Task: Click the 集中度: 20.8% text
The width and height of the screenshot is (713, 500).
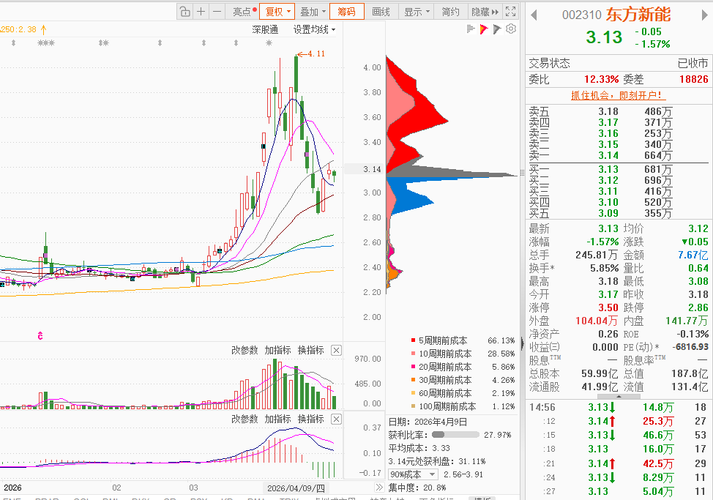Action: (417, 488)
